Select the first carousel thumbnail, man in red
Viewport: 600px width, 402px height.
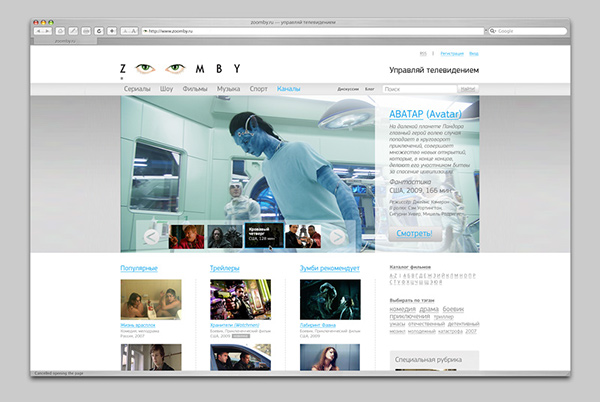click(x=186, y=236)
